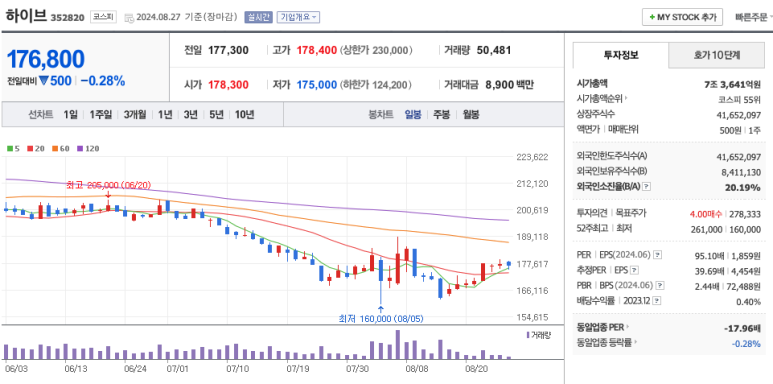Click the 최고 205,000 (06/20) chart marker

coord(108,185)
